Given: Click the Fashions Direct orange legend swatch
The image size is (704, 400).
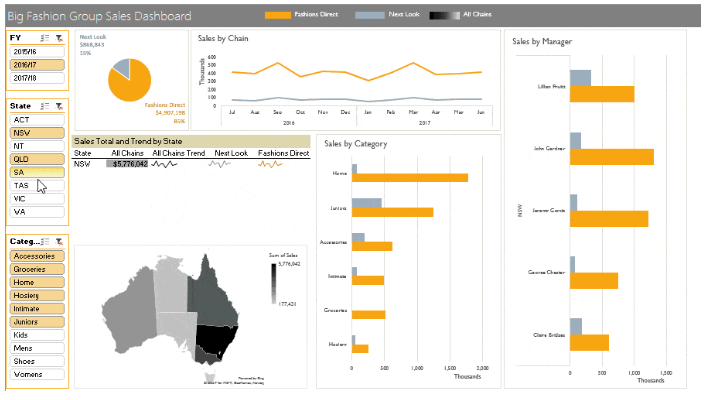Looking at the screenshot, I should [x=277, y=15].
